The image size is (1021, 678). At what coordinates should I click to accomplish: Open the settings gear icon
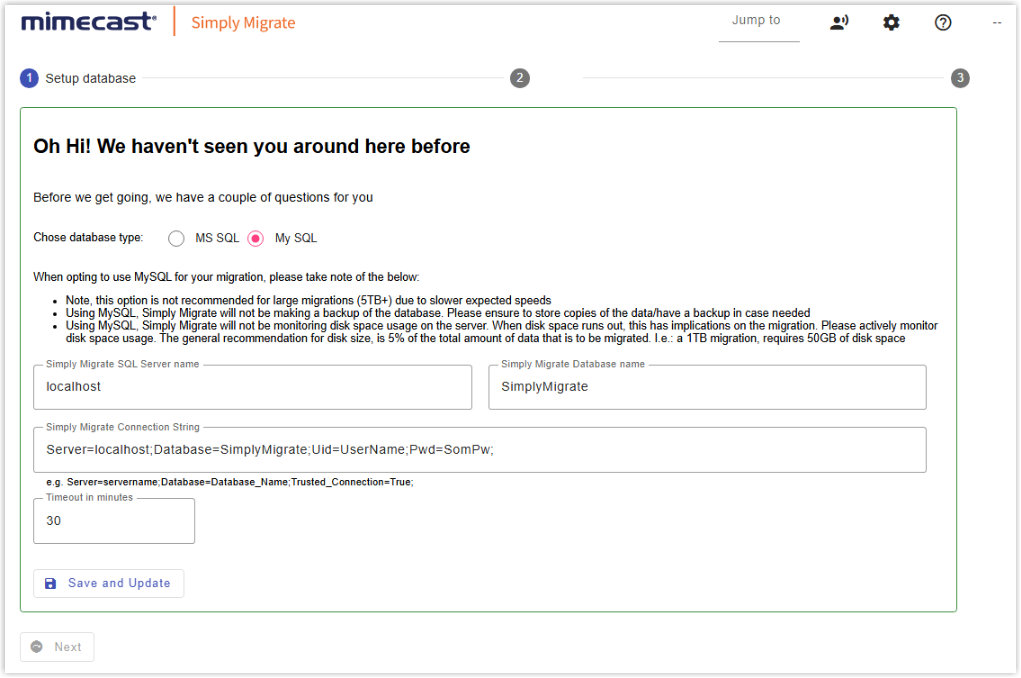point(891,23)
